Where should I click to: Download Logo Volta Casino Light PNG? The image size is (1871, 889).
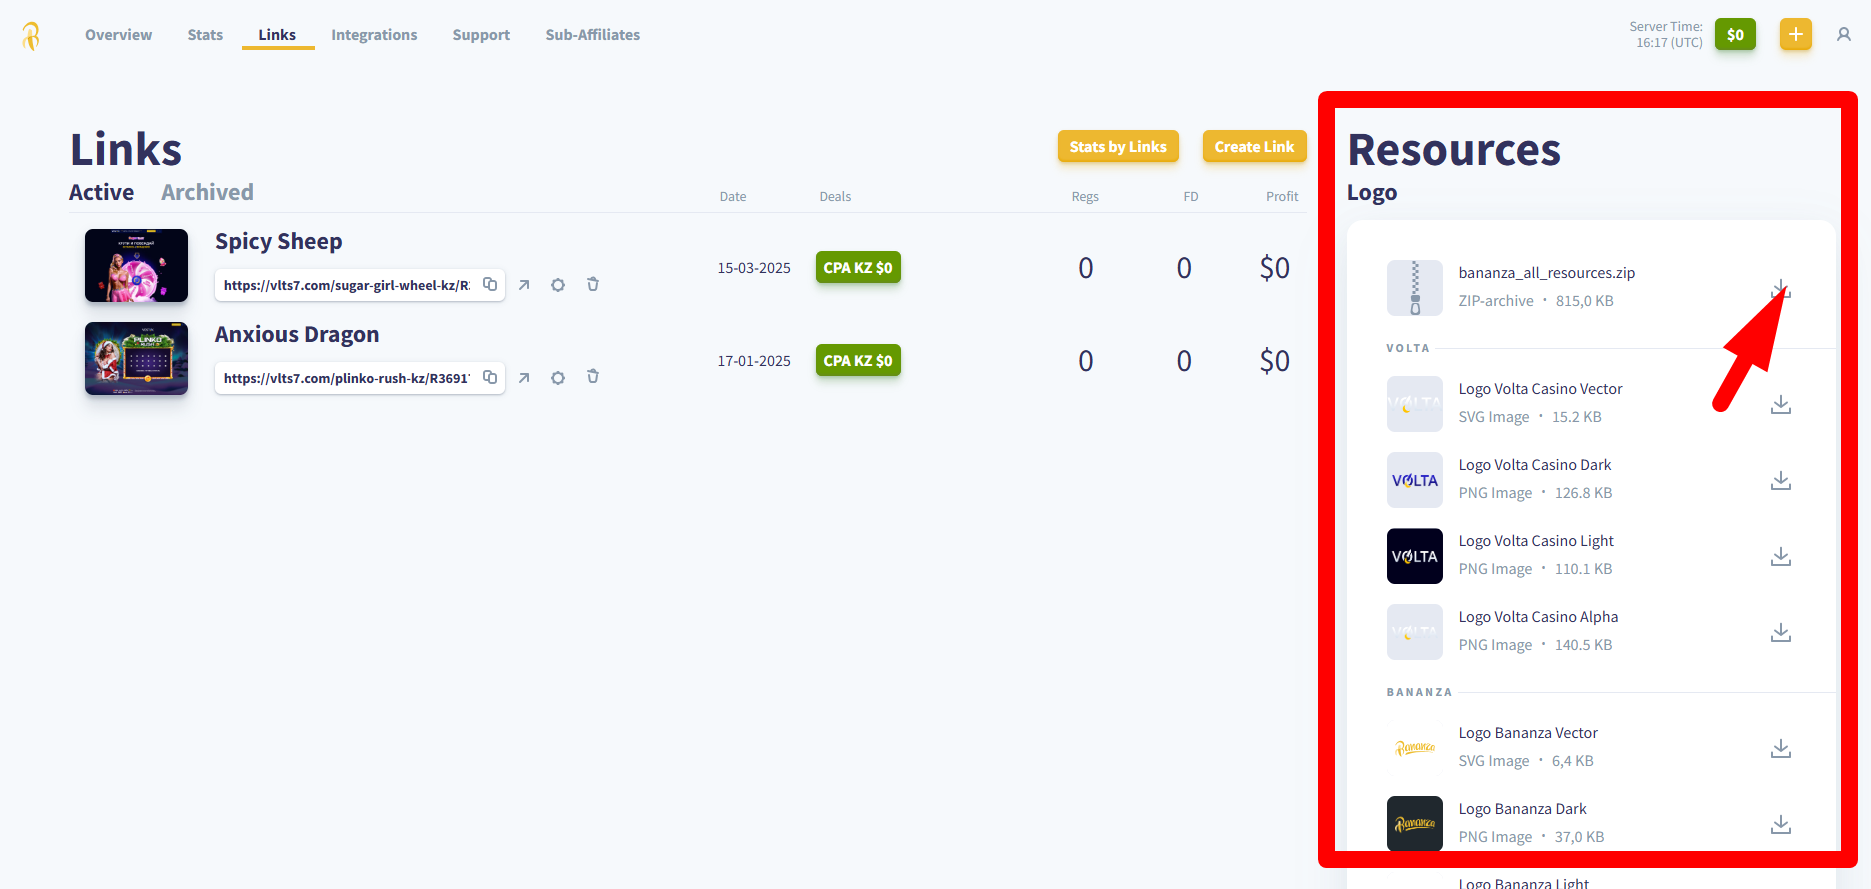(x=1781, y=556)
